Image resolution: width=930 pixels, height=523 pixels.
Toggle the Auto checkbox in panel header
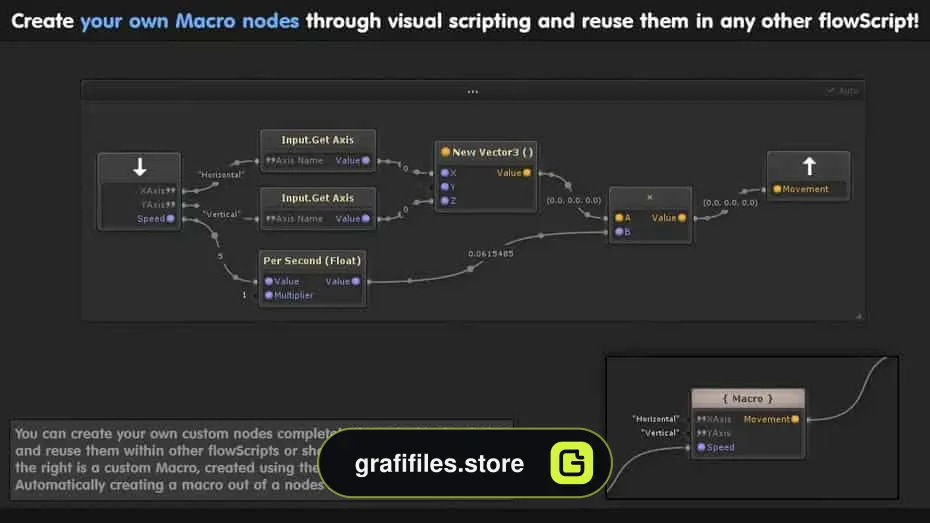[x=830, y=91]
